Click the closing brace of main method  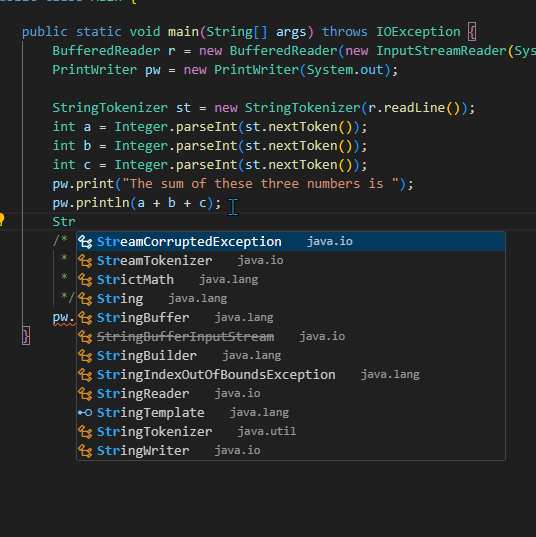(26, 336)
